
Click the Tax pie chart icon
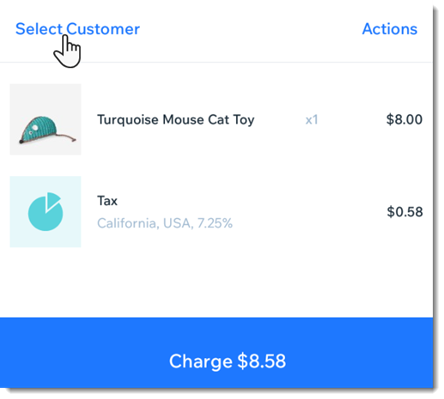[x=46, y=212]
